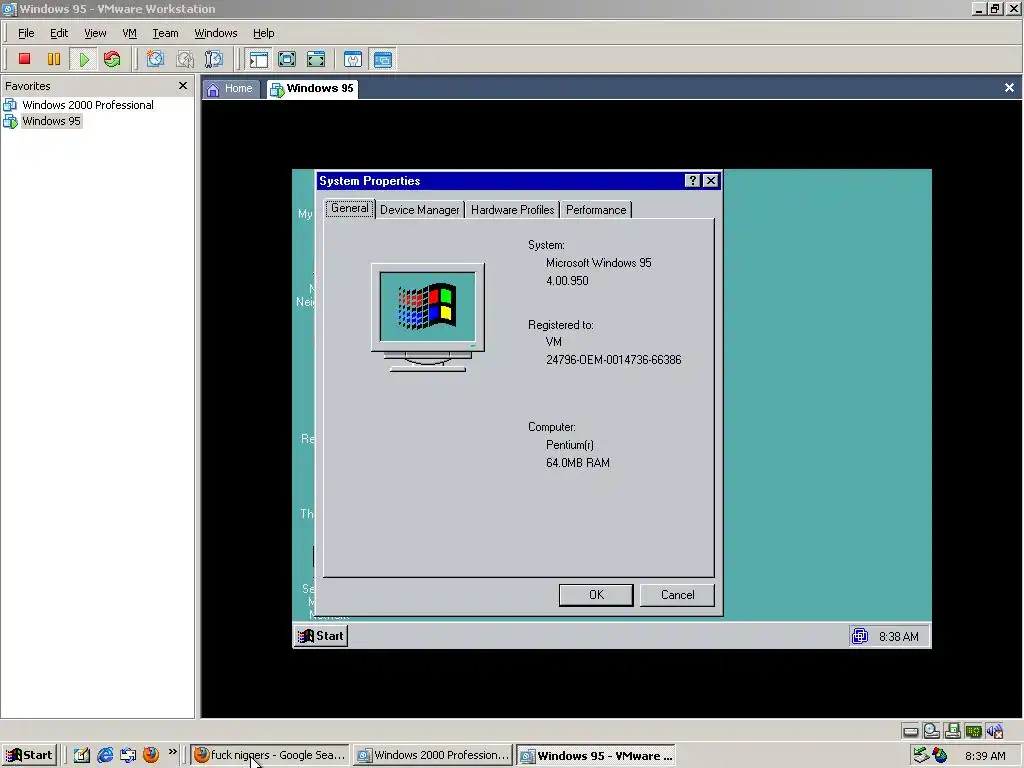Switch to the Home tab
Viewport: 1024px width, 768px height.
point(231,89)
